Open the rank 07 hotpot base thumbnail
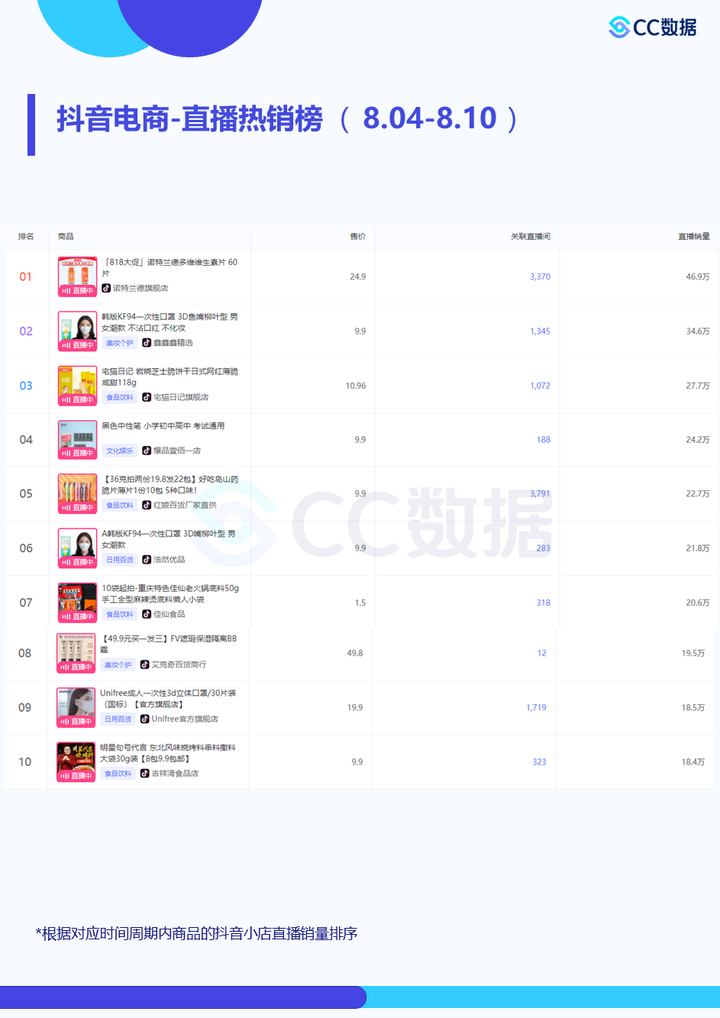This screenshot has height=1018, width=720. click(x=77, y=602)
